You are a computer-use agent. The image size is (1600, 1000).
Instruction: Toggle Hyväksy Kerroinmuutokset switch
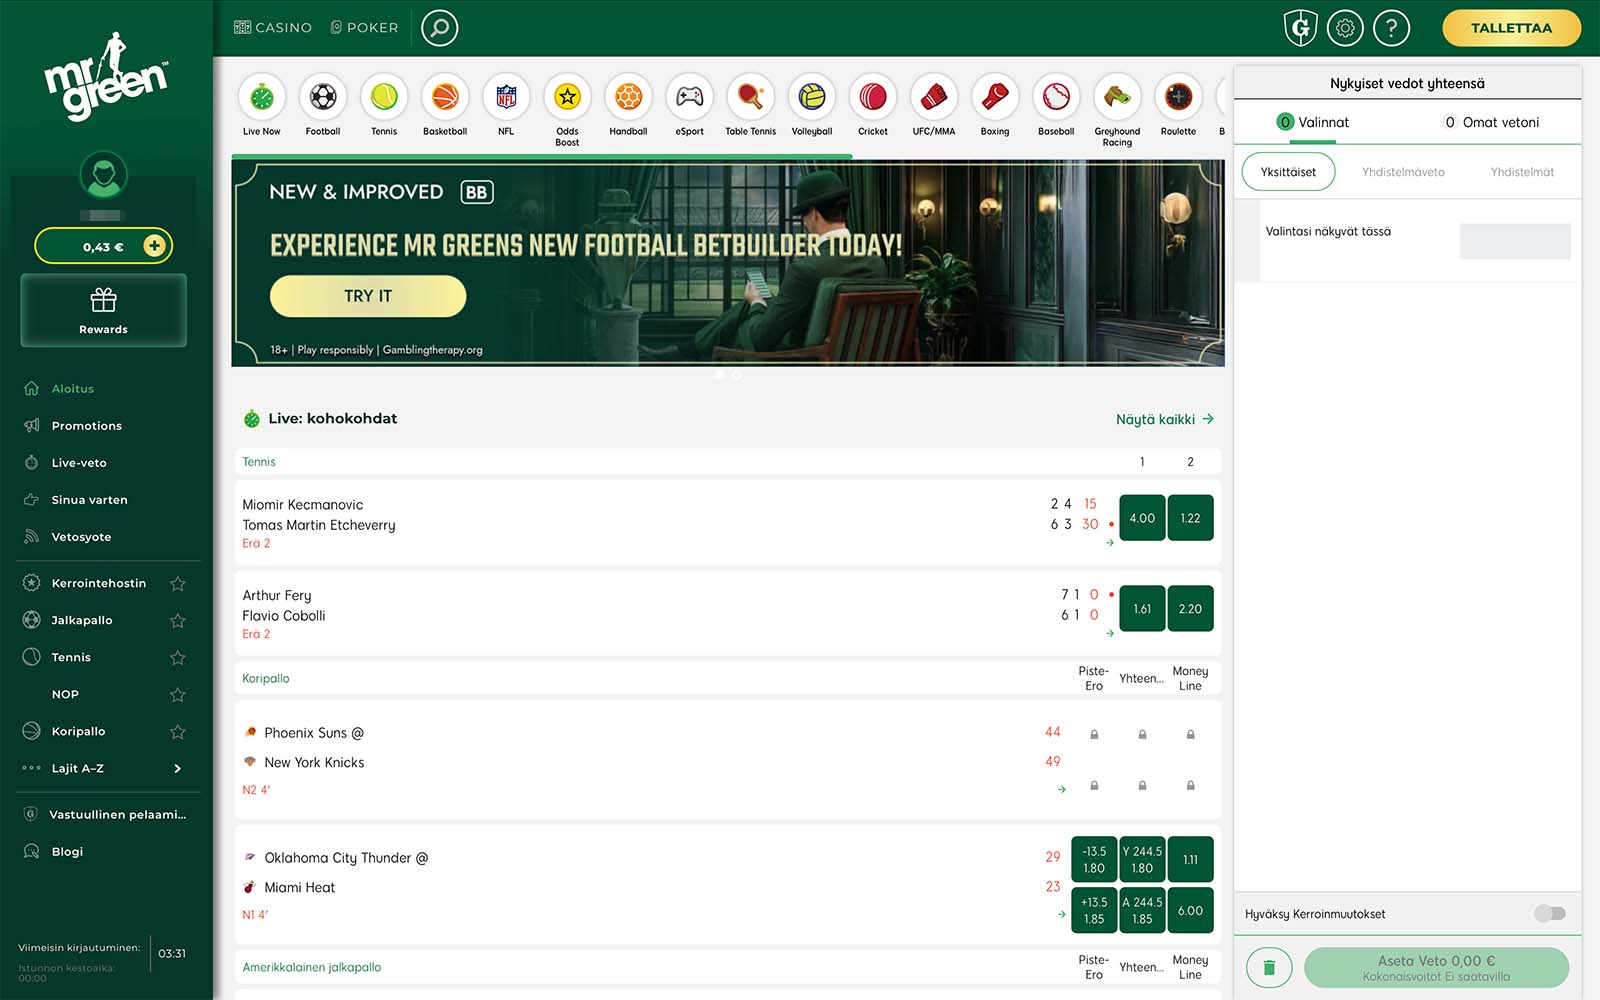[x=1549, y=913]
